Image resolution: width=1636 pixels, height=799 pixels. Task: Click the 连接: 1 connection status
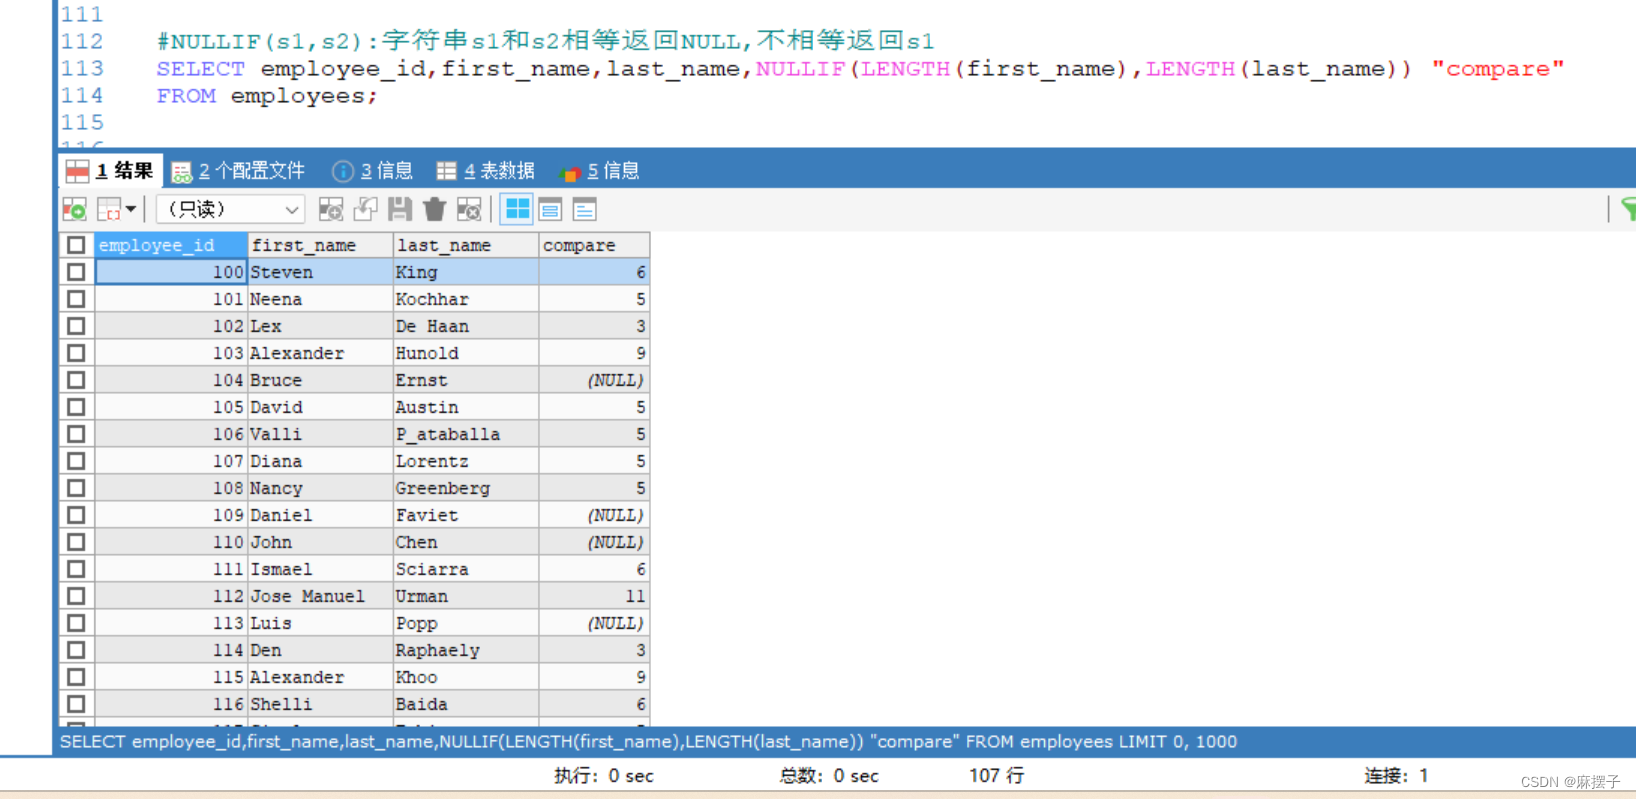[x=1396, y=776]
